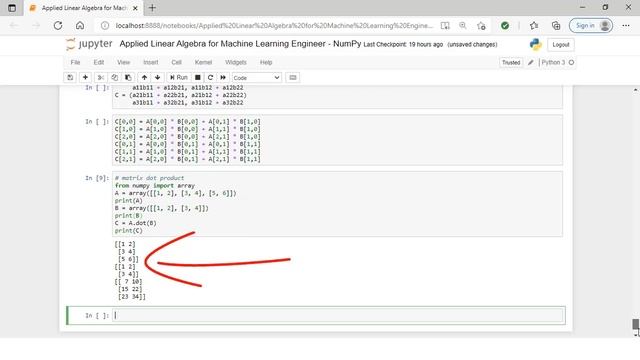Move the selected cell up

(x=144, y=78)
